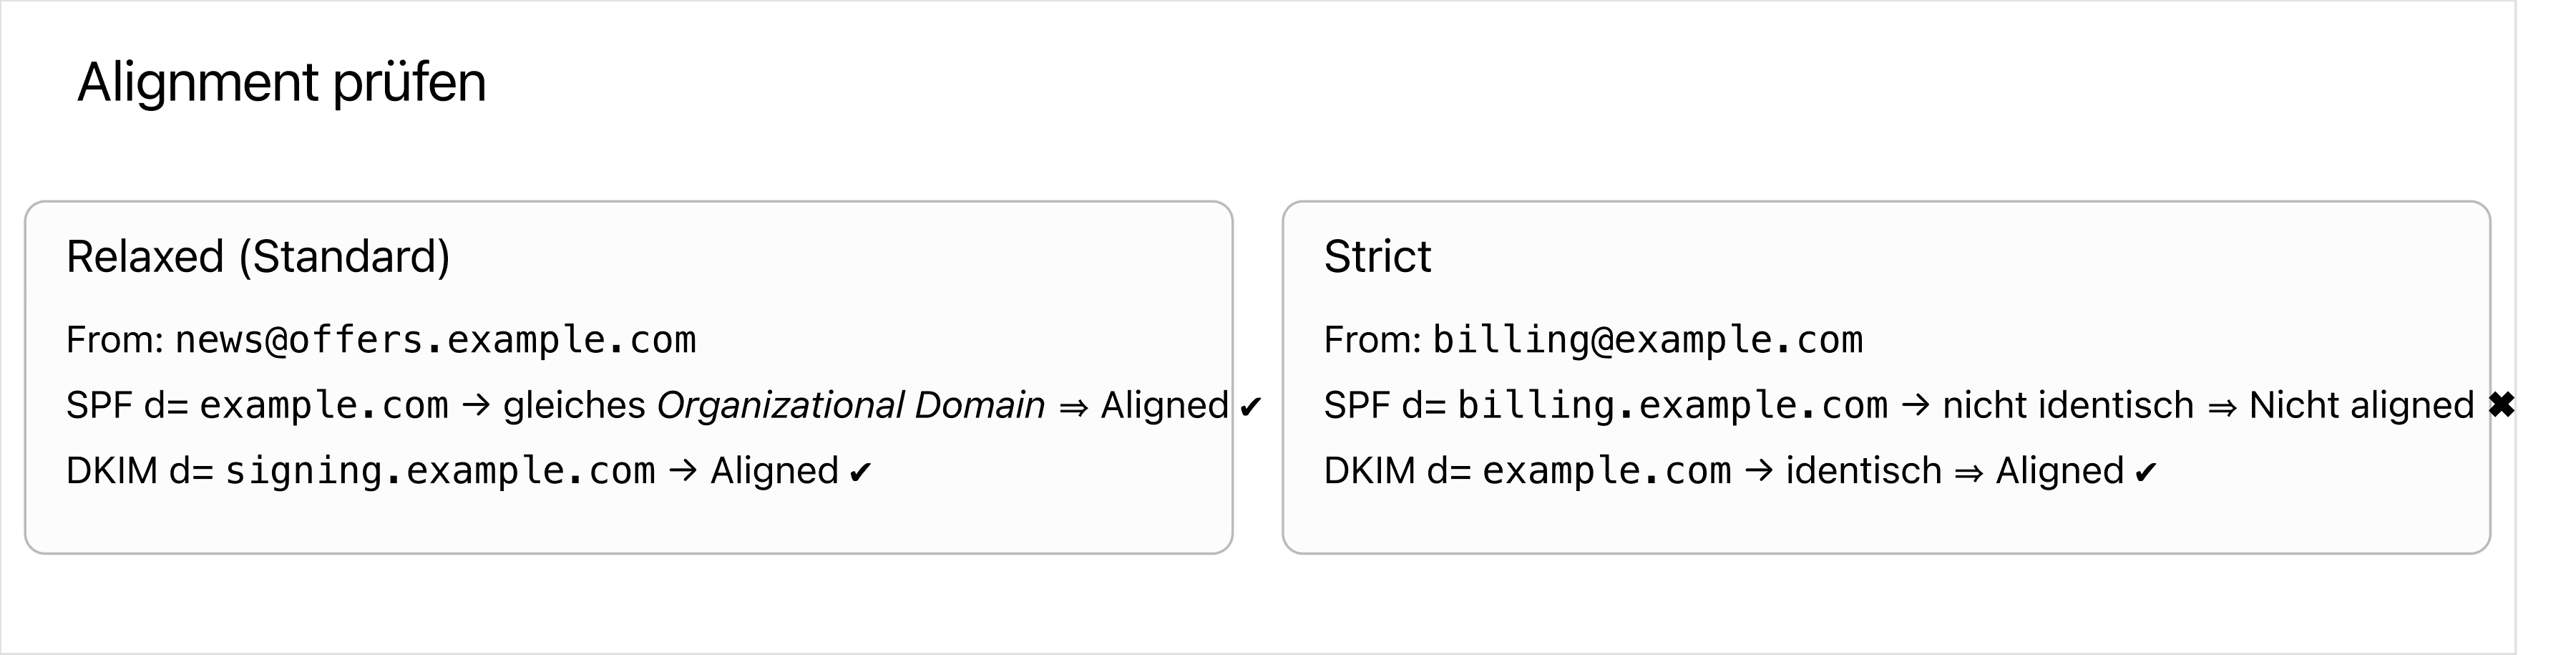This screenshot has height=655, width=2576.
Task: Click the checkmark on signing.example.com DKIM line
Action: pyautogui.click(x=860, y=473)
